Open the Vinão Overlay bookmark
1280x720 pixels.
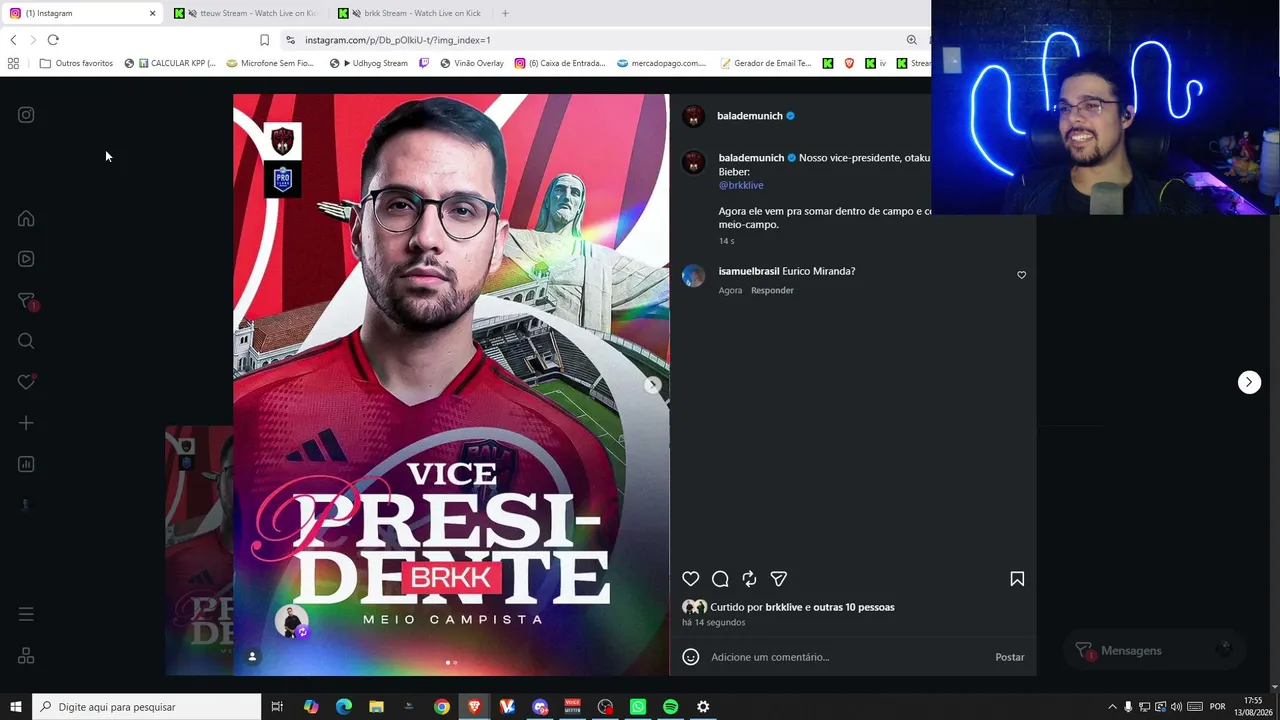(x=470, y=63)
